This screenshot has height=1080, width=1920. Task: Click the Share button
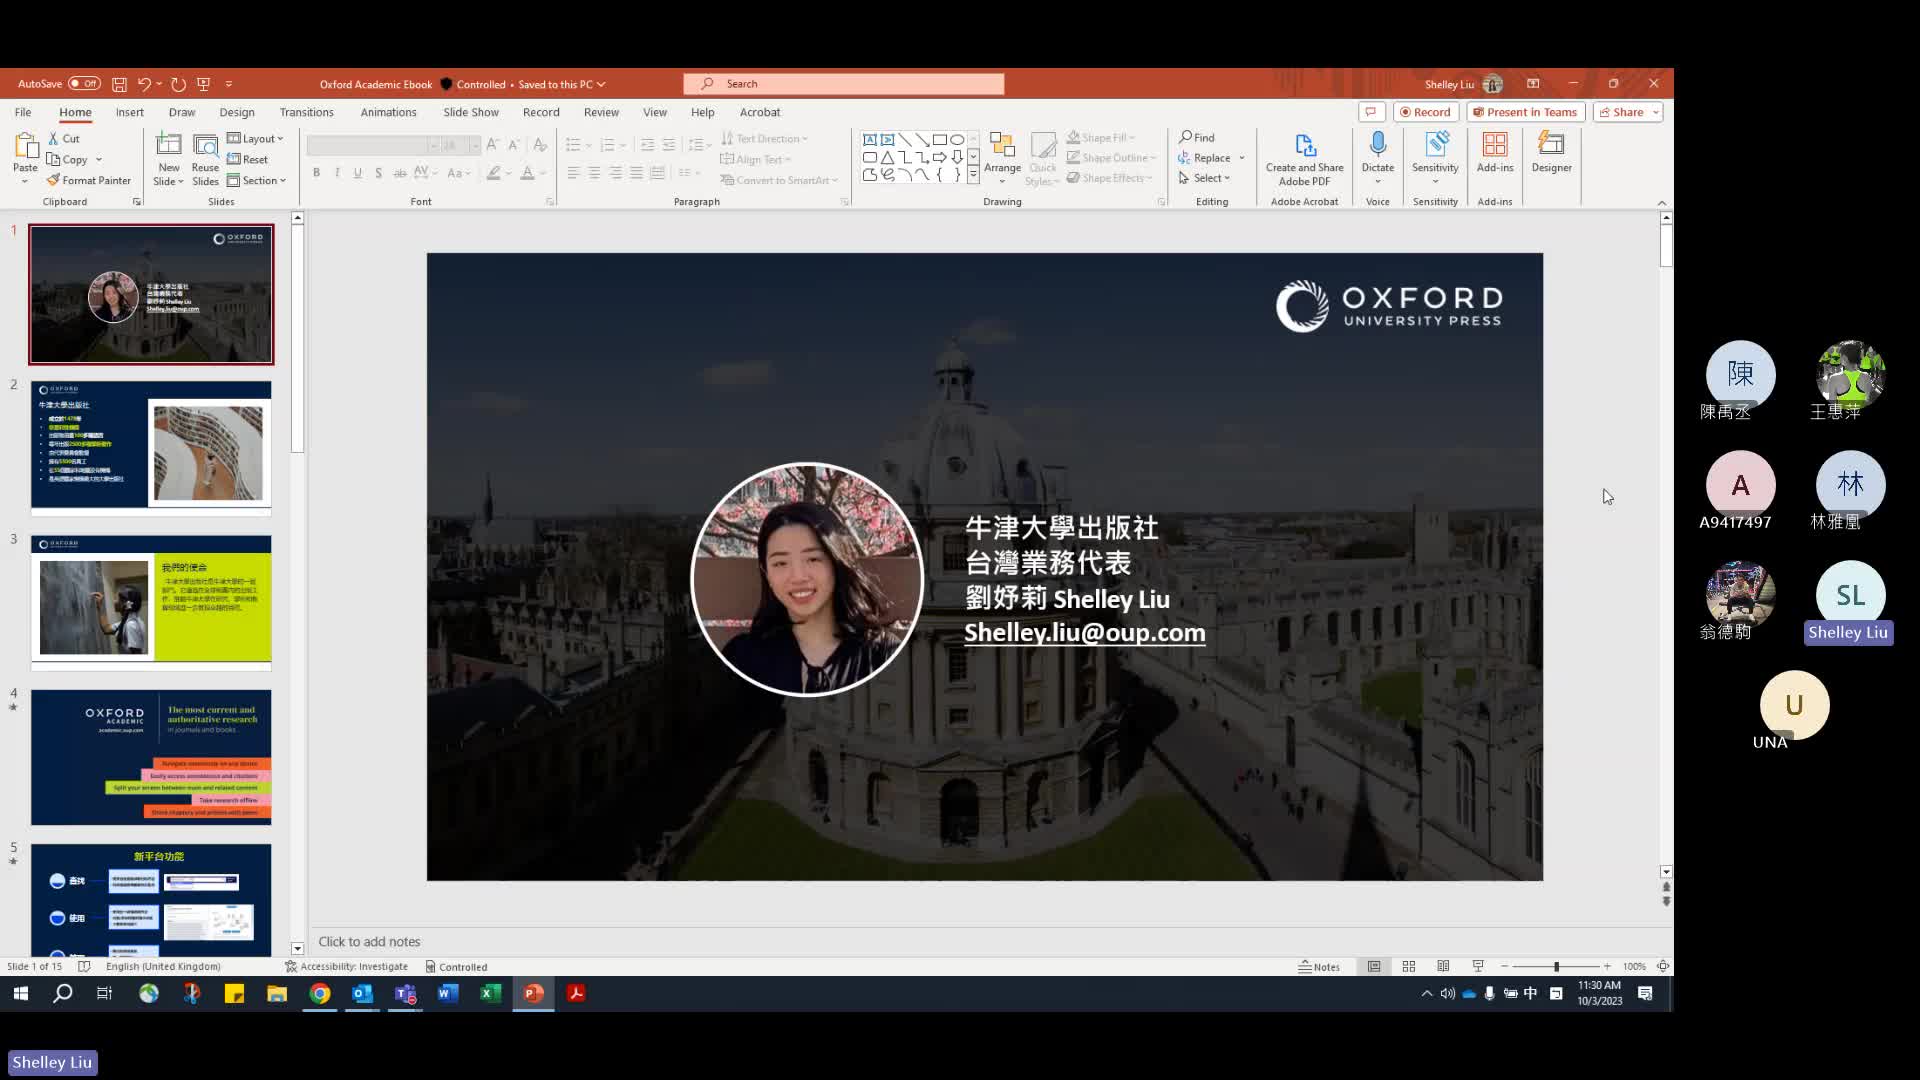[1620, 112]
